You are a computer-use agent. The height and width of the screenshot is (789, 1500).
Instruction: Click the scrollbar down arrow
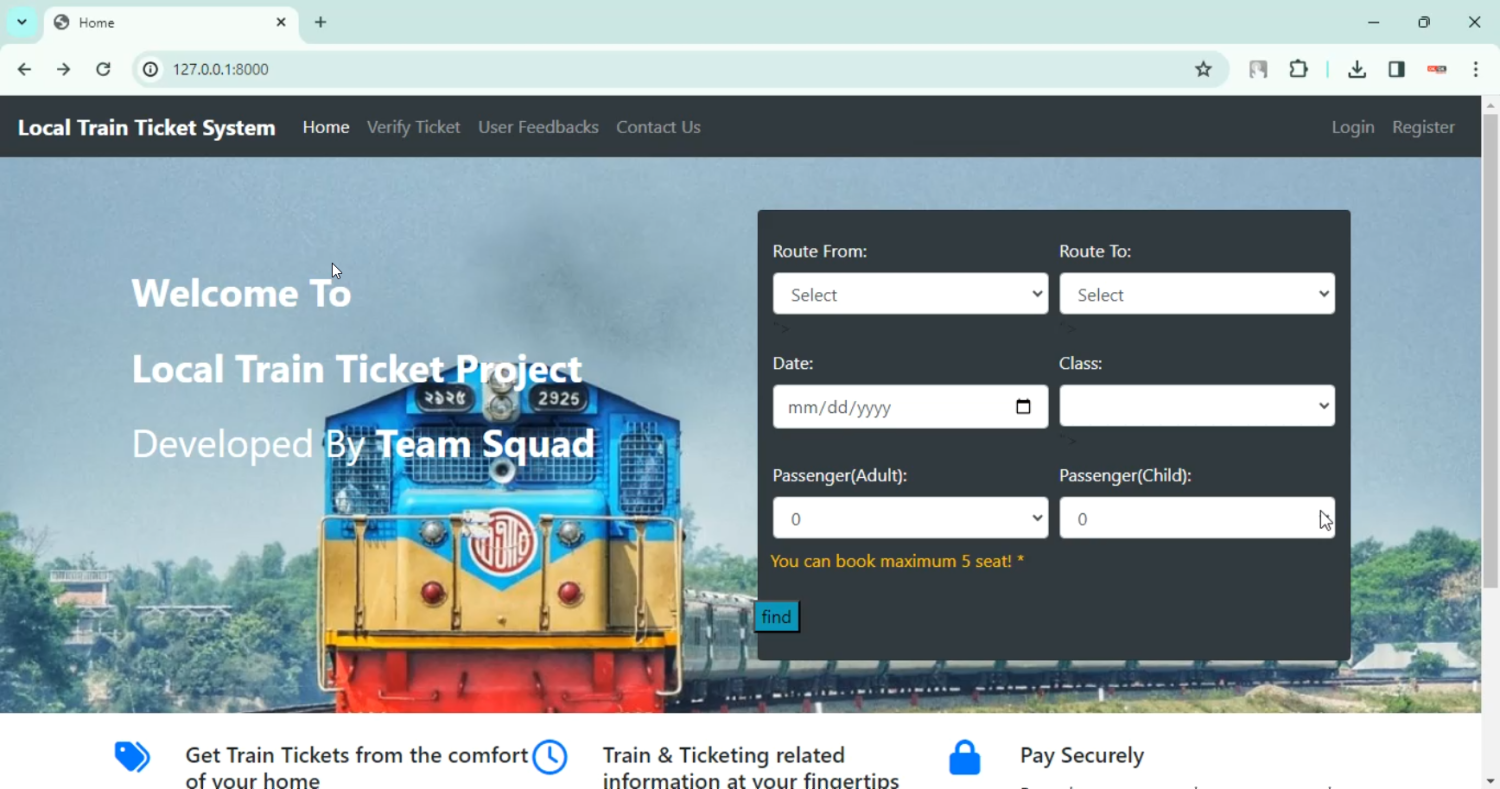[x=1490, y=780]
